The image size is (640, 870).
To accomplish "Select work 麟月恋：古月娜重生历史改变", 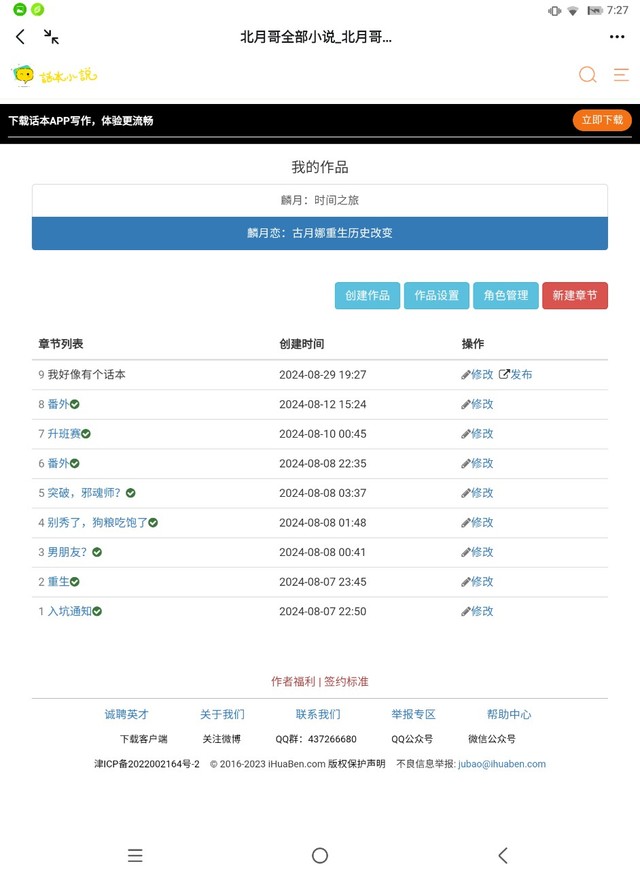I will [x=320, y=233].
